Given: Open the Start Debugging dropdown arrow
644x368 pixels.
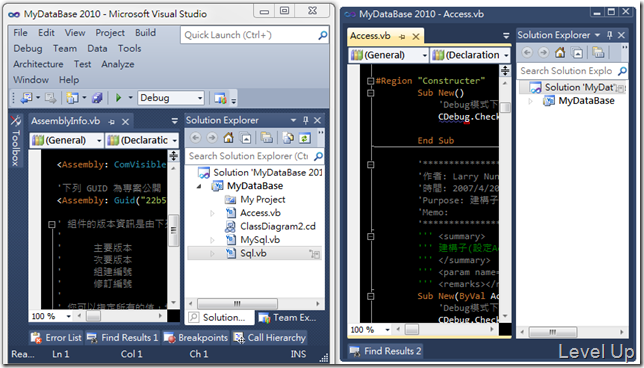Looking at the screenshot, I should click(x=131, y=98).
